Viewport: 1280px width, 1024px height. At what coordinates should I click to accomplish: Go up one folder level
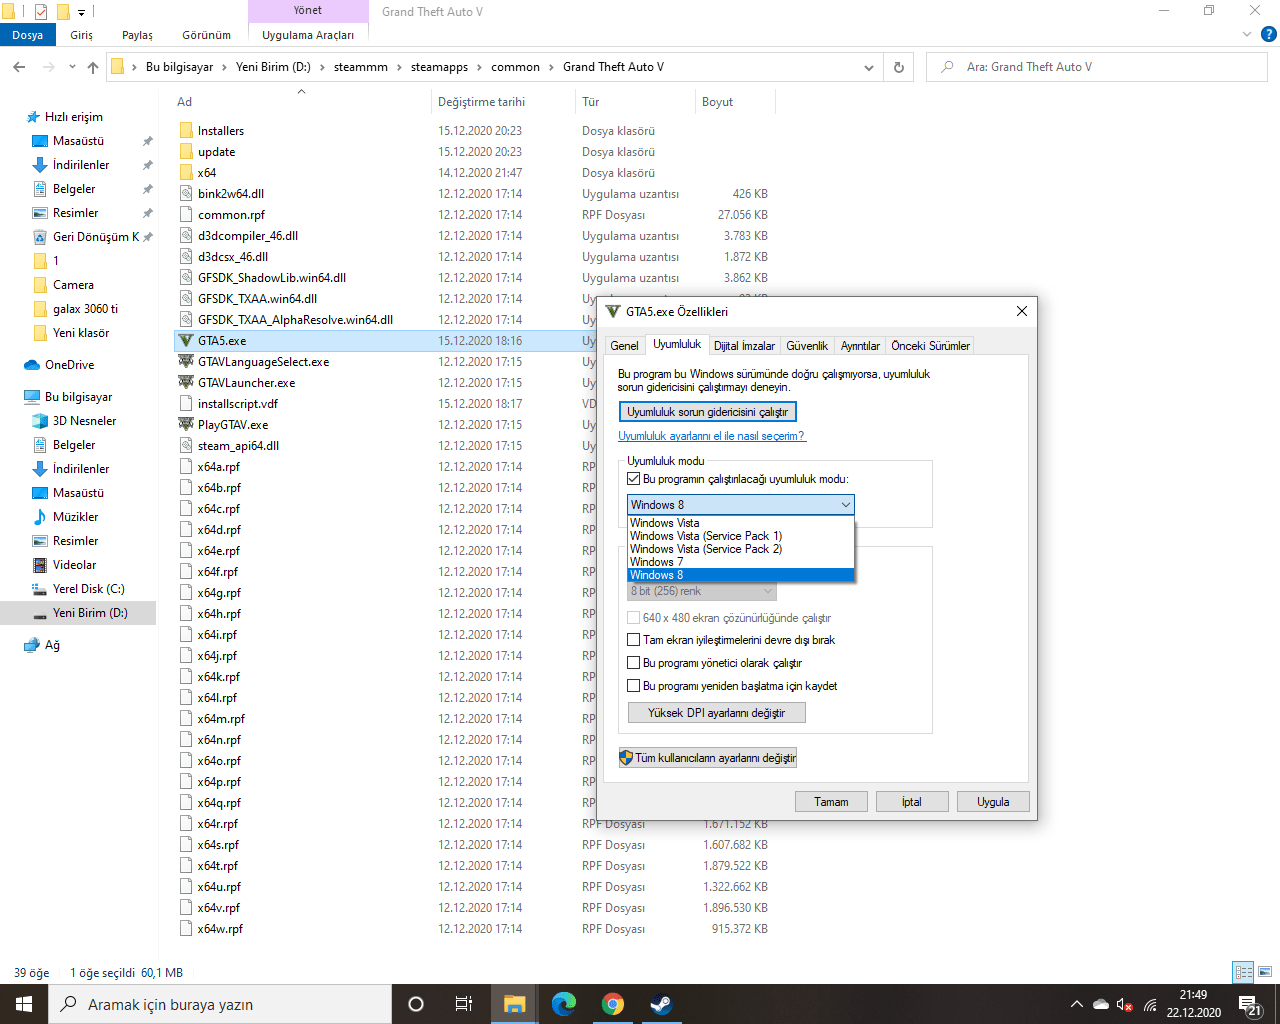[x=93, y=67]
